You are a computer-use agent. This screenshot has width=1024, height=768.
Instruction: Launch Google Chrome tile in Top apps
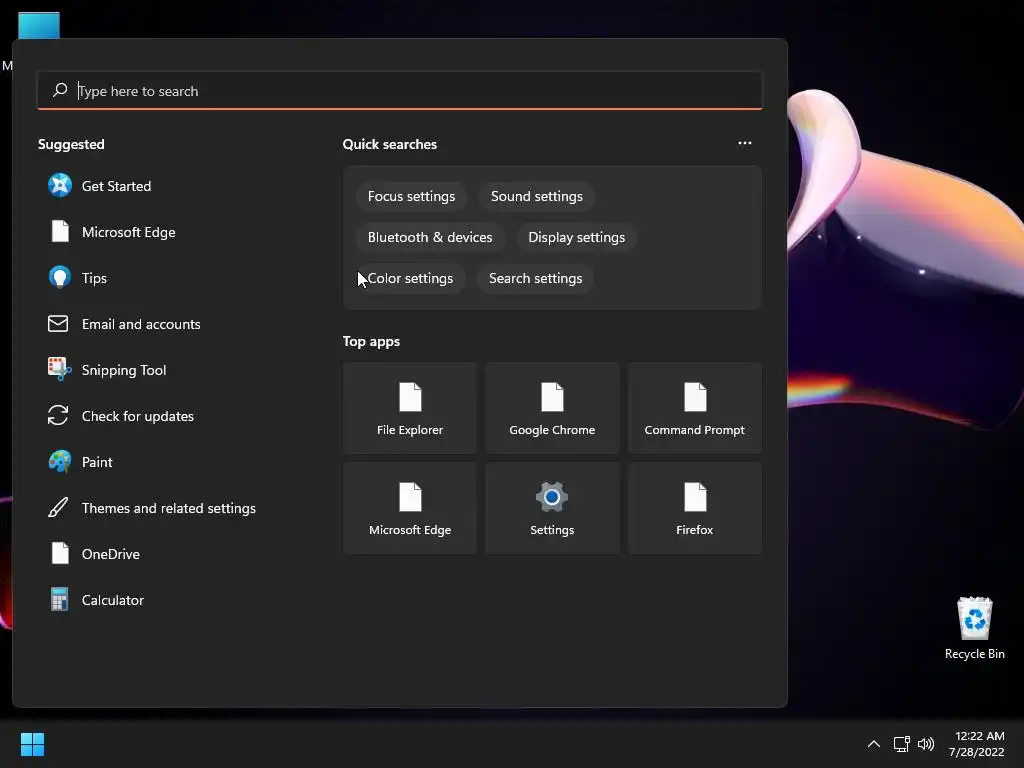pyautogui.click(x=552, y=408)
